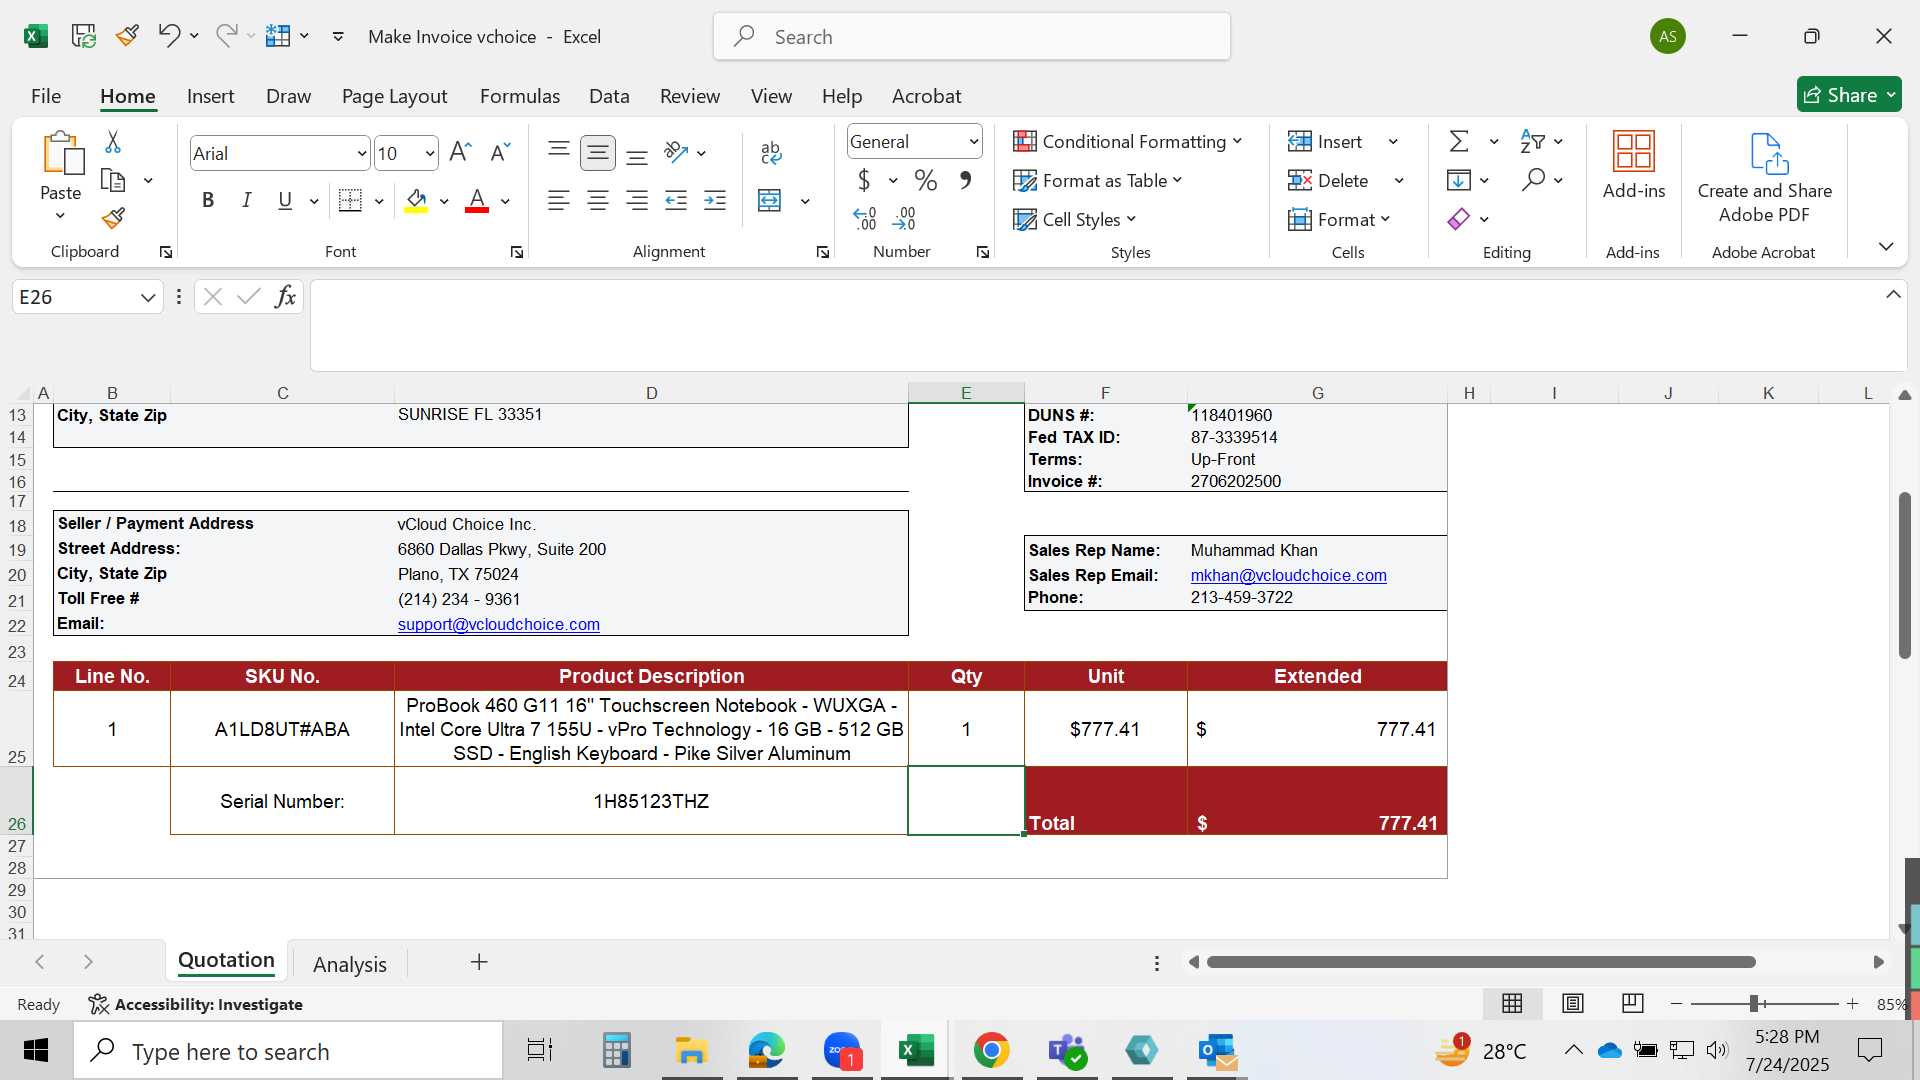Viewport: 1920px width, 1080px height.
Task: Apply the Borders icon
Action: [350, 201]
